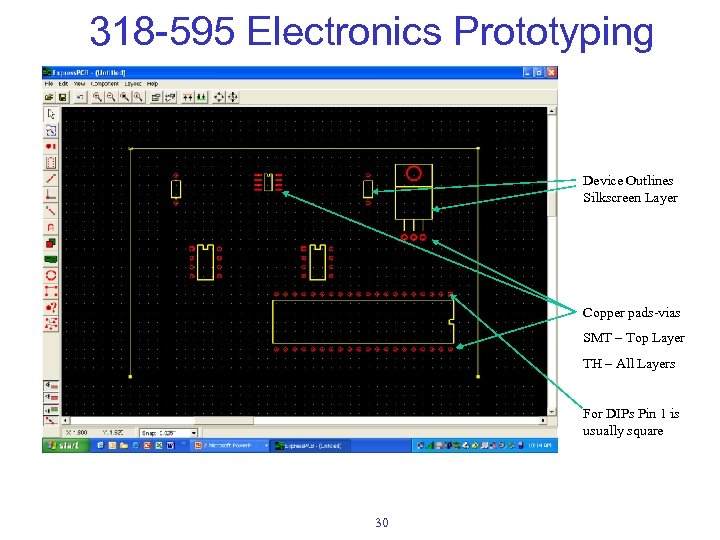720x540 pixels.
Task: Open the File menu
Action: [49, 84]
